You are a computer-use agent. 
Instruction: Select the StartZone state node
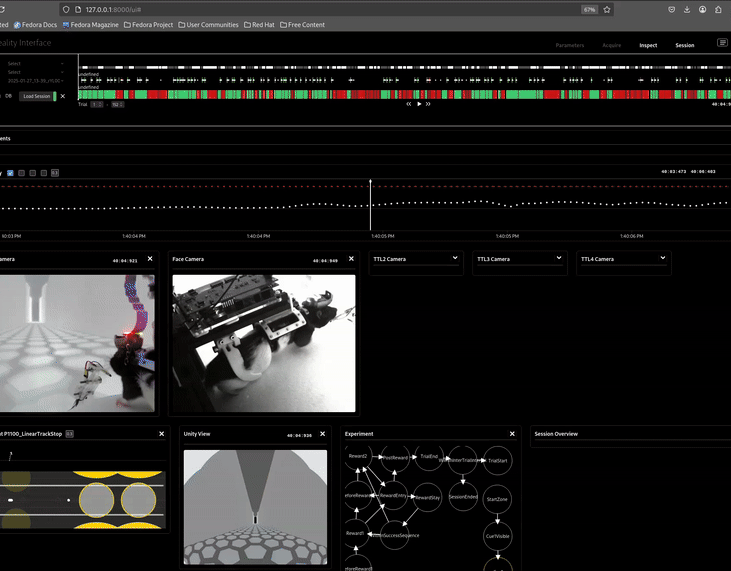pos(497,499)
